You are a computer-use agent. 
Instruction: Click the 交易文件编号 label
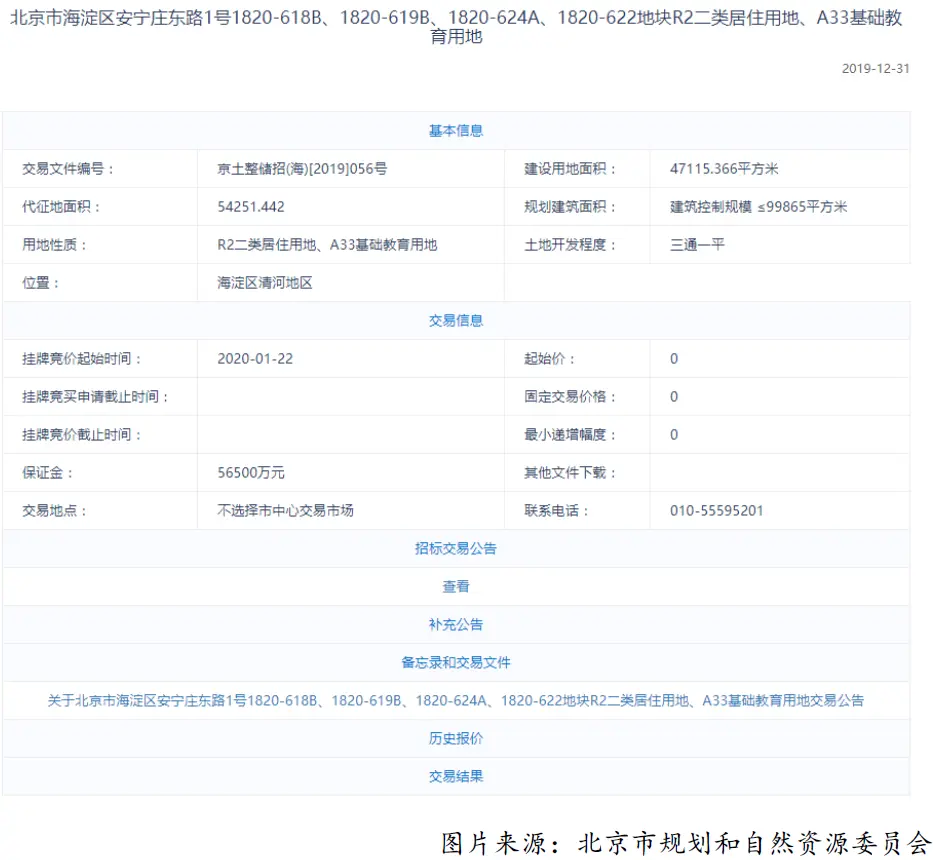point(68,169)
